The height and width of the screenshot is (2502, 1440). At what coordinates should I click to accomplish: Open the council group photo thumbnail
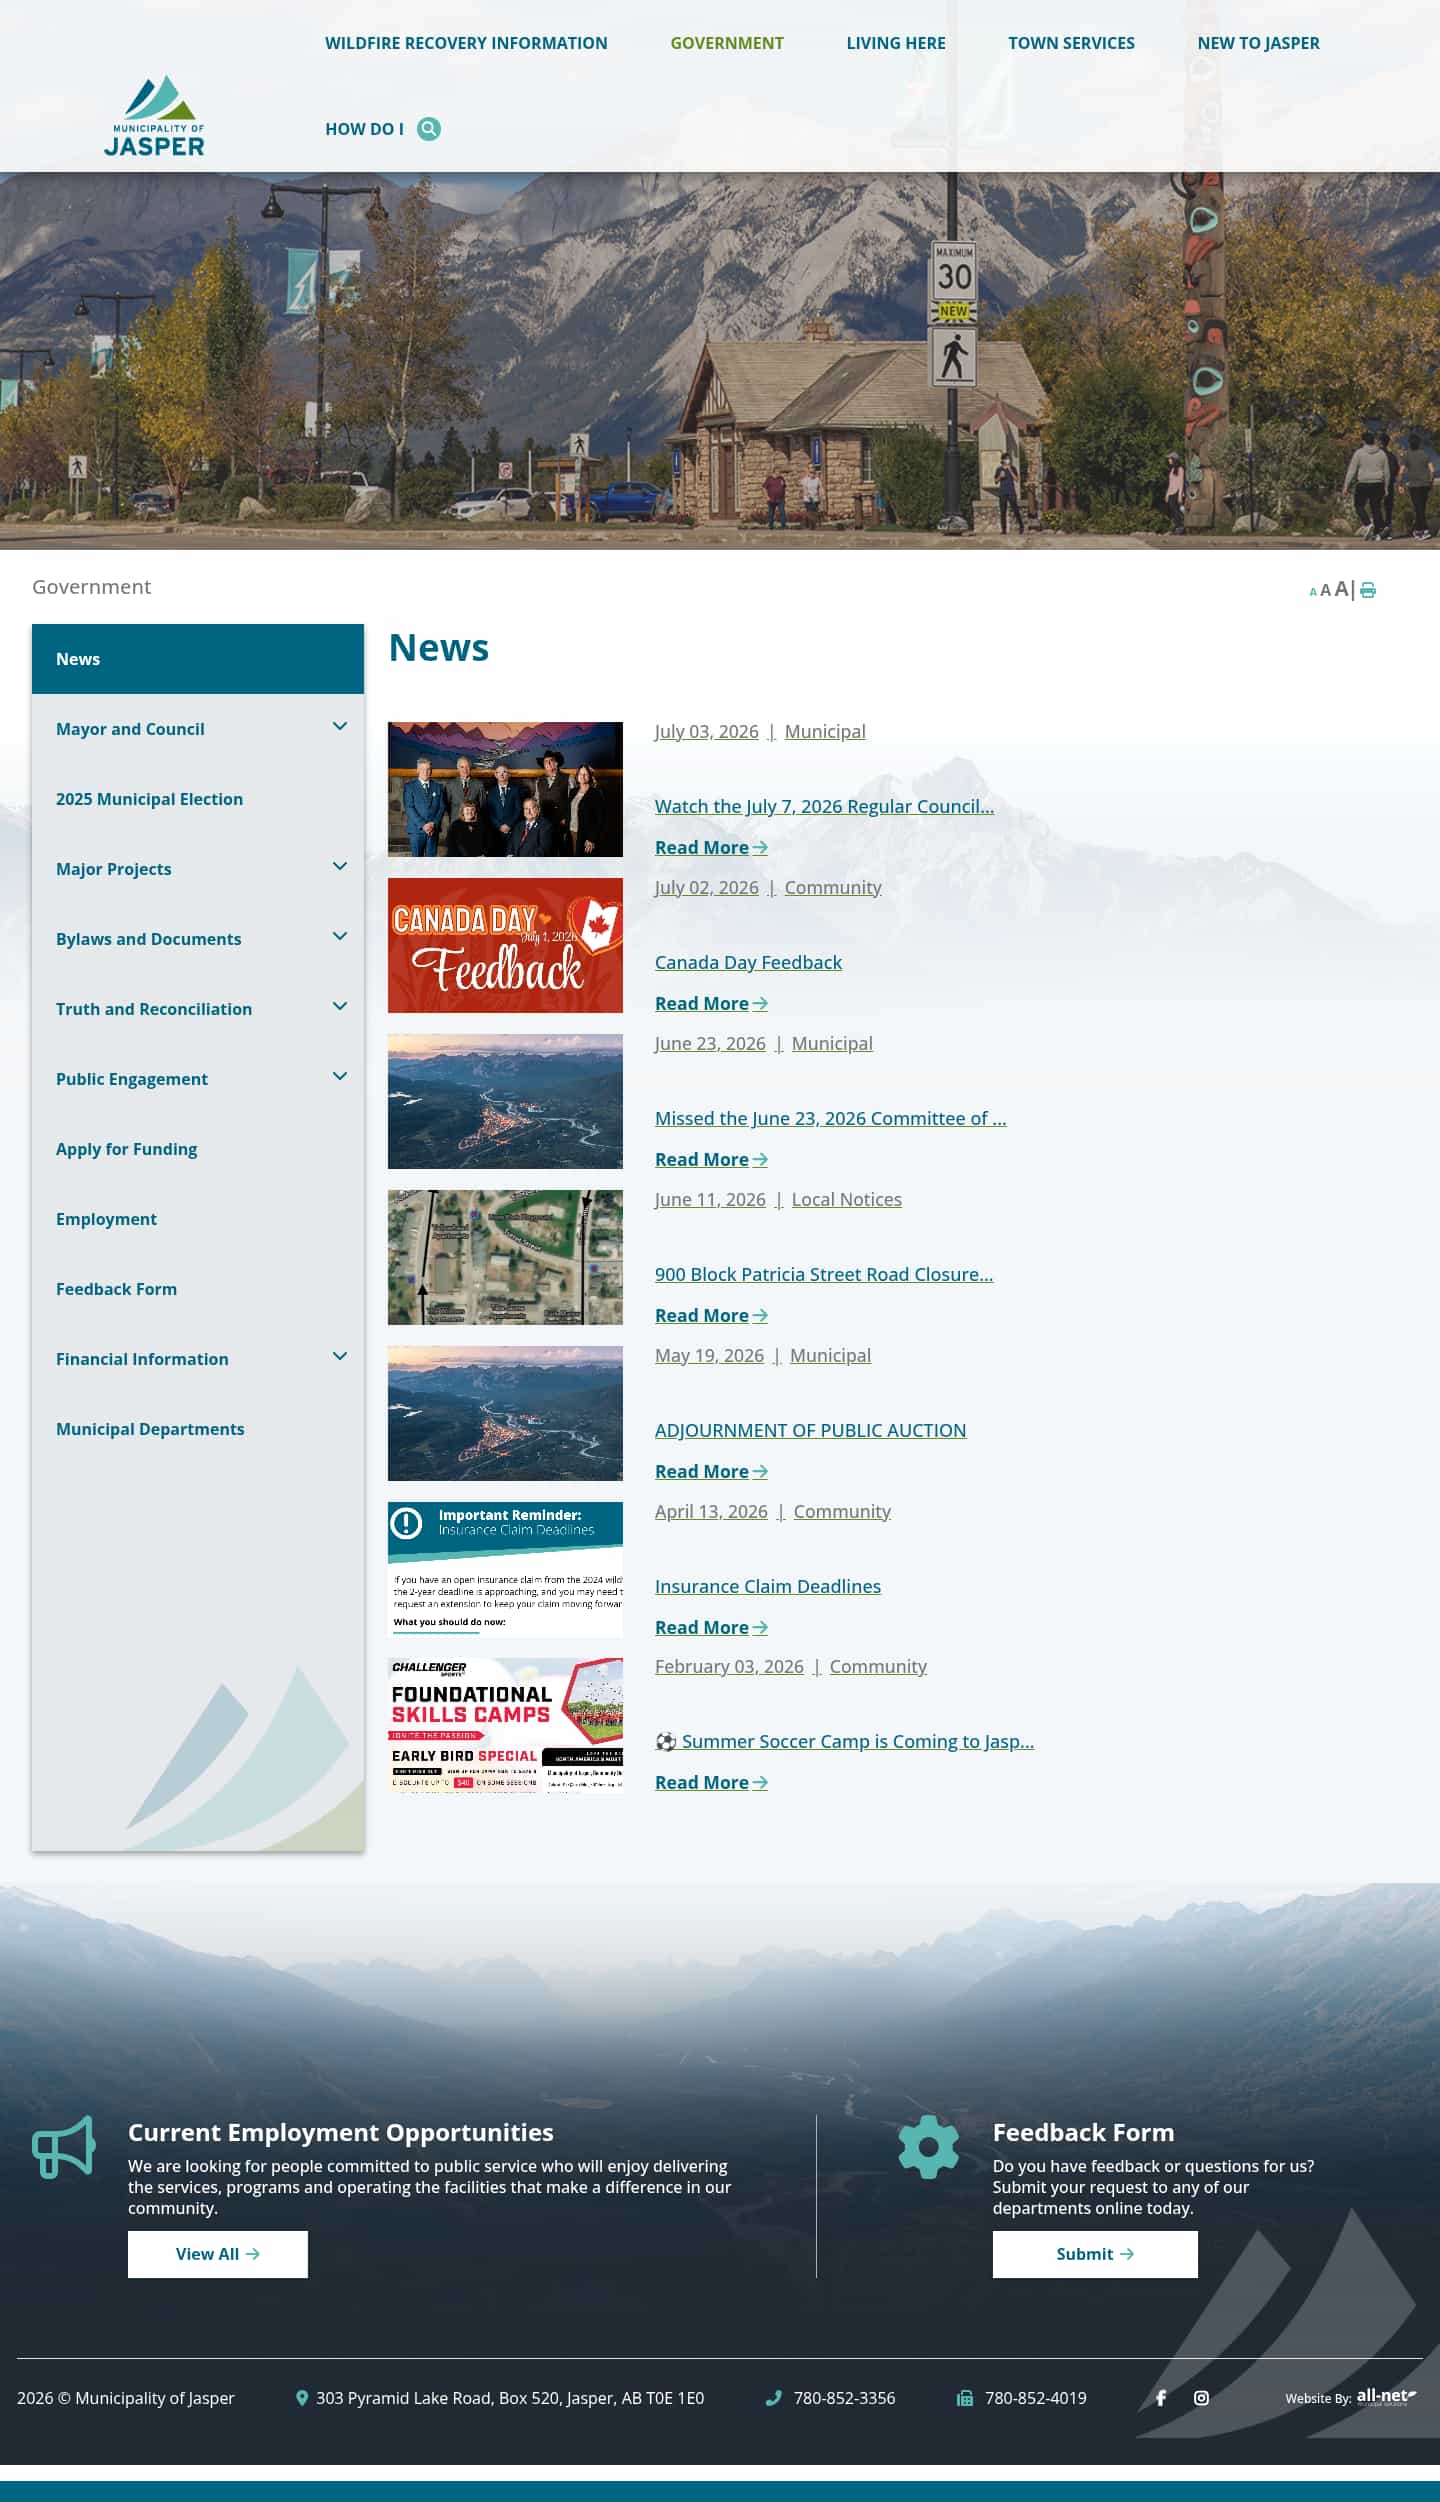[x=505, y=789]
